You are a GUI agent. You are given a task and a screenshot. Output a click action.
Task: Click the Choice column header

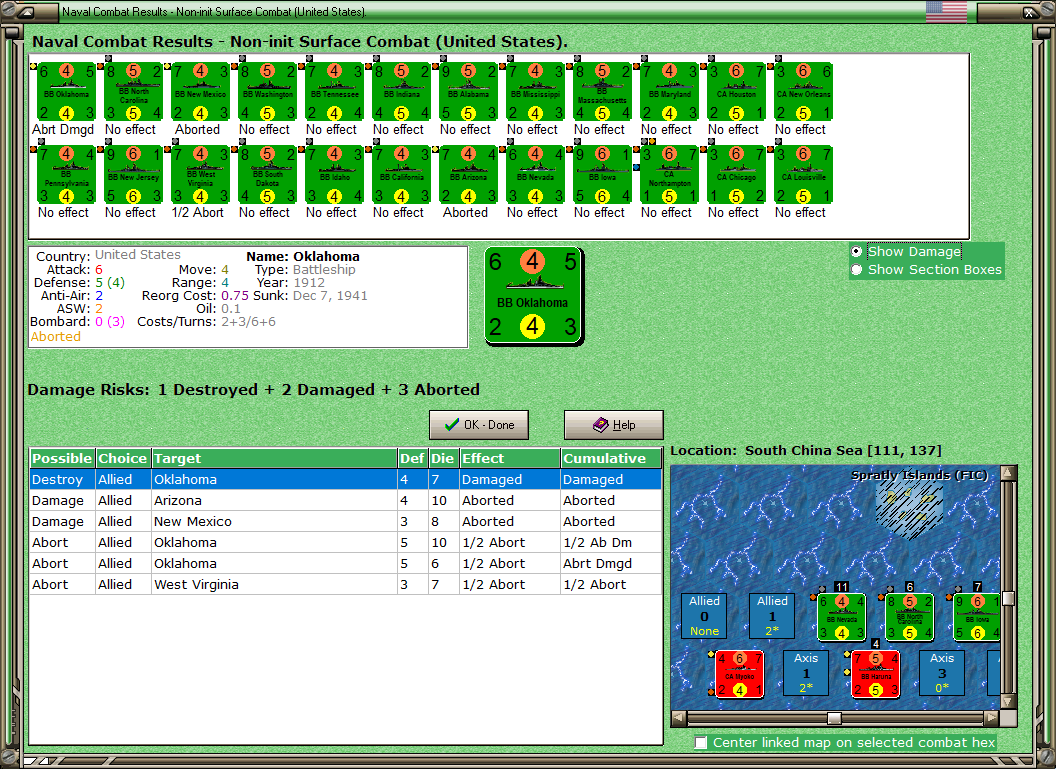click(123, 459)
